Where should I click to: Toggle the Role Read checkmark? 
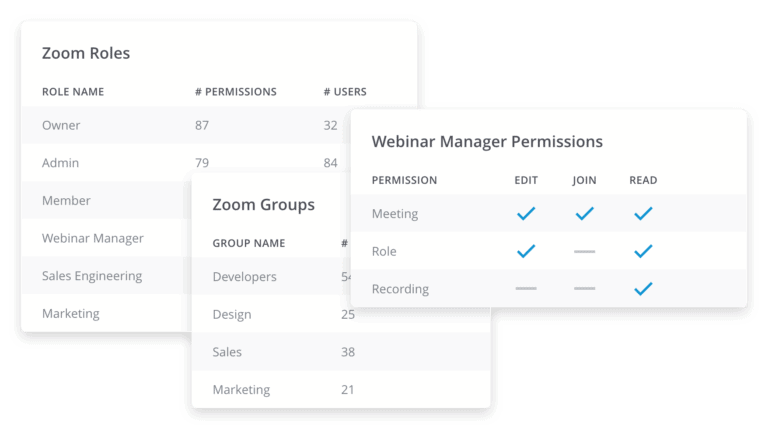(643, 251)
